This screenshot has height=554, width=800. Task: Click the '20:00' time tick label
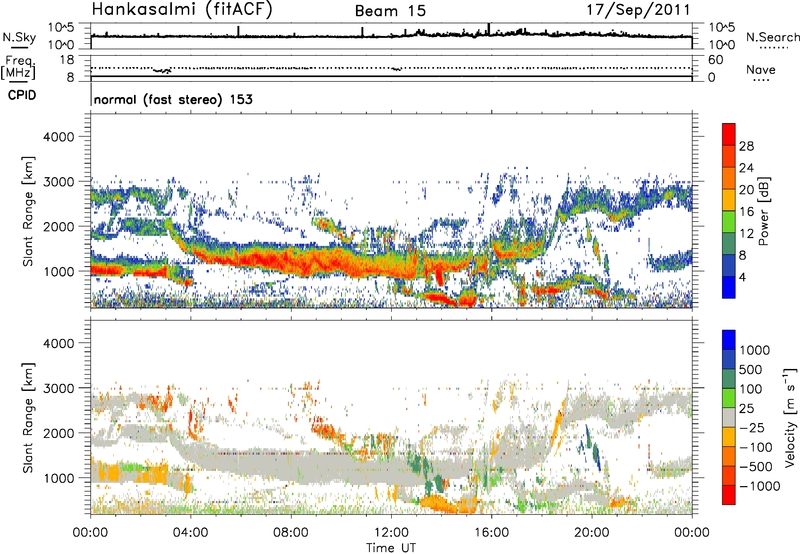tap(591, 533)
